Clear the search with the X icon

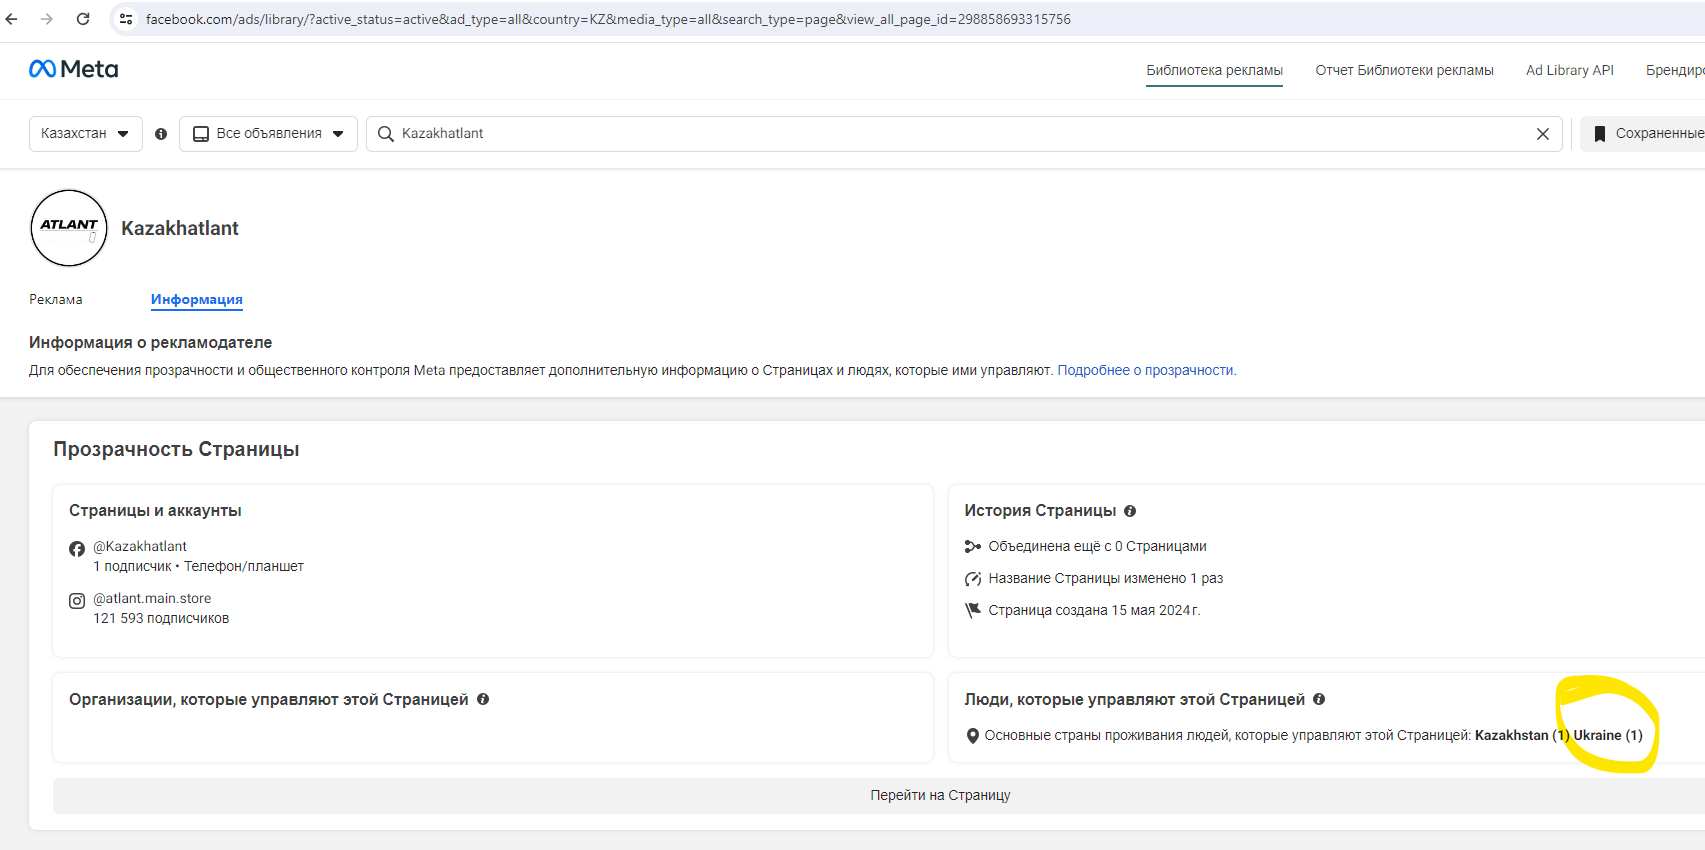click(1542, 134)
